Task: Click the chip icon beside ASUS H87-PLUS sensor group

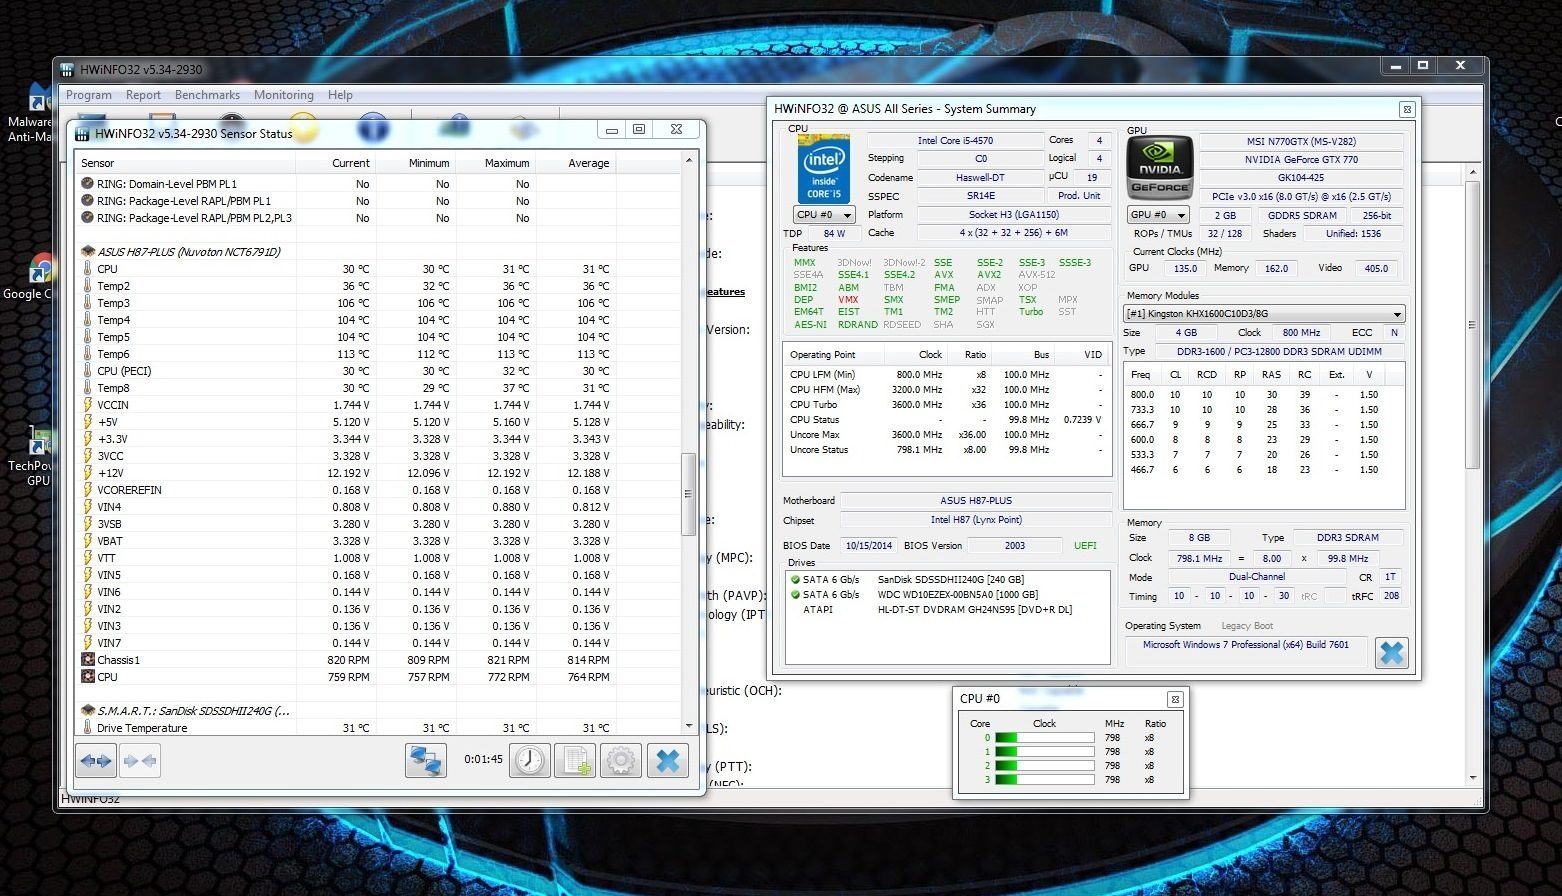Action: [x=88, y=252]
